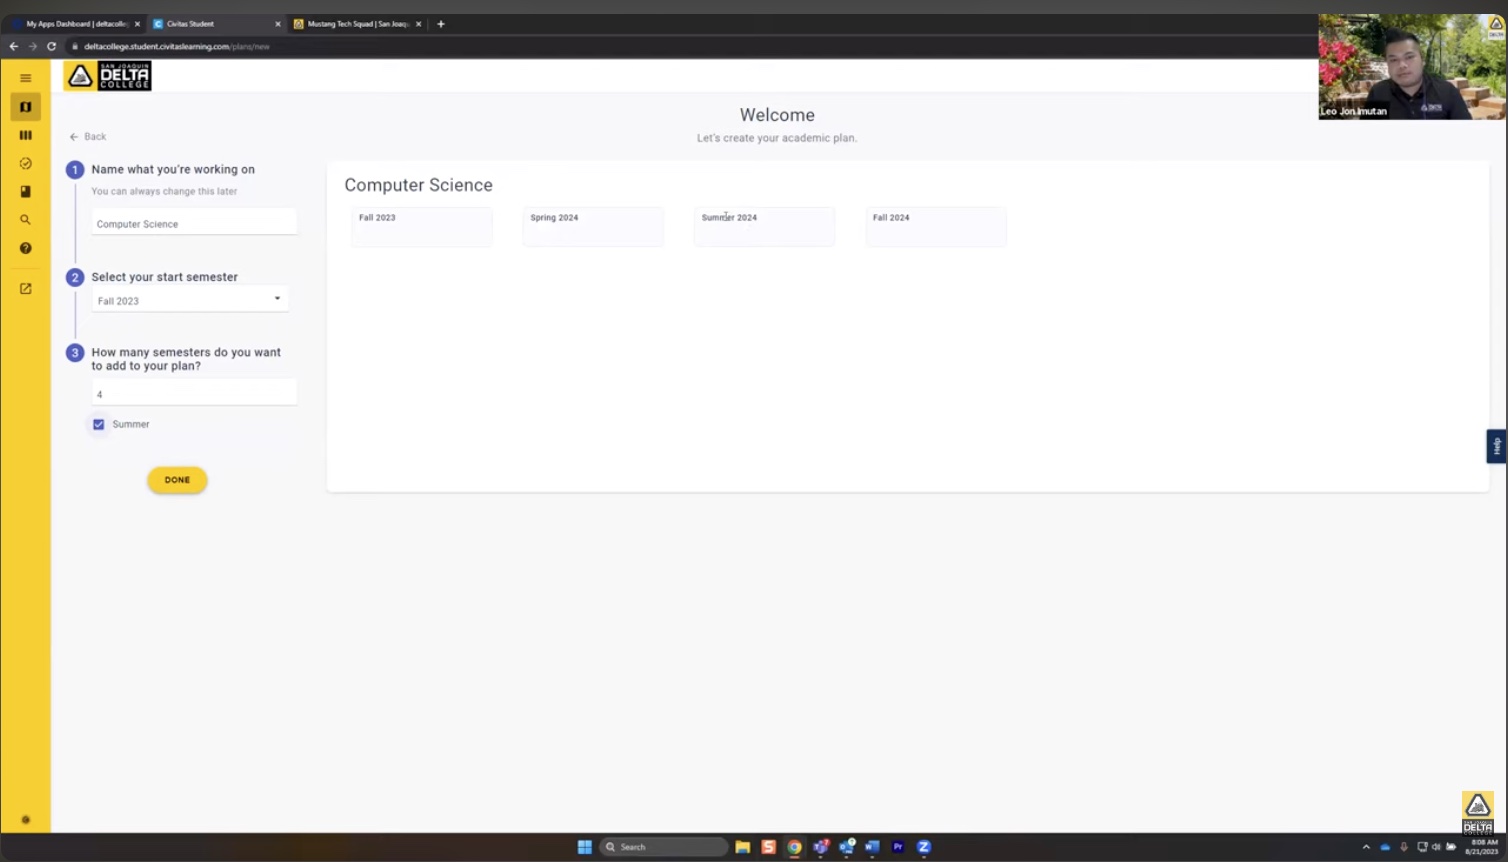Screen dimensions: 1508x862
Task: Open the columns view icon in sidebar
Action: [25, 135]
